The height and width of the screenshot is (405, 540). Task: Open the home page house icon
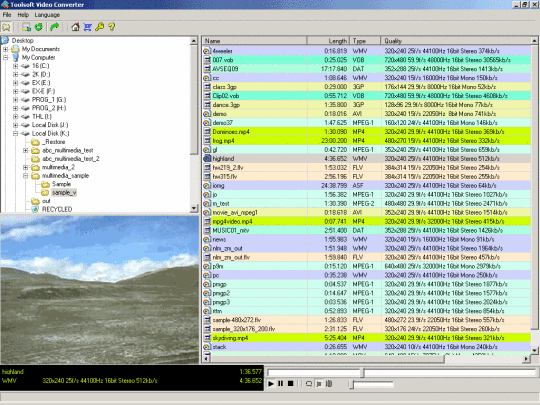75,27
